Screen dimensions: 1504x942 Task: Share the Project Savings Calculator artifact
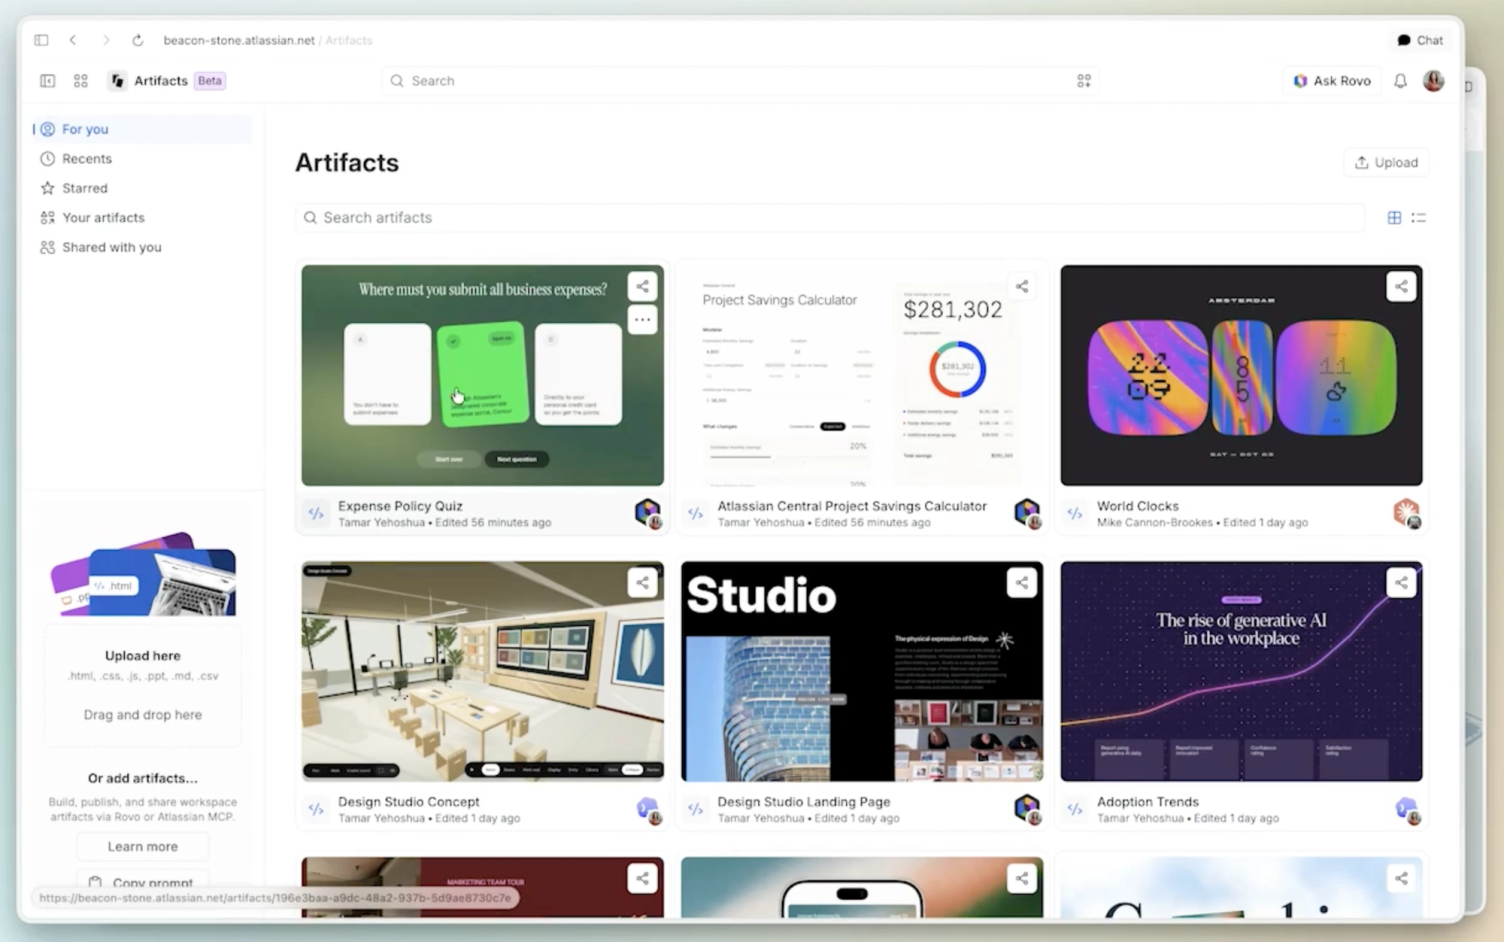pos(1022,287)
